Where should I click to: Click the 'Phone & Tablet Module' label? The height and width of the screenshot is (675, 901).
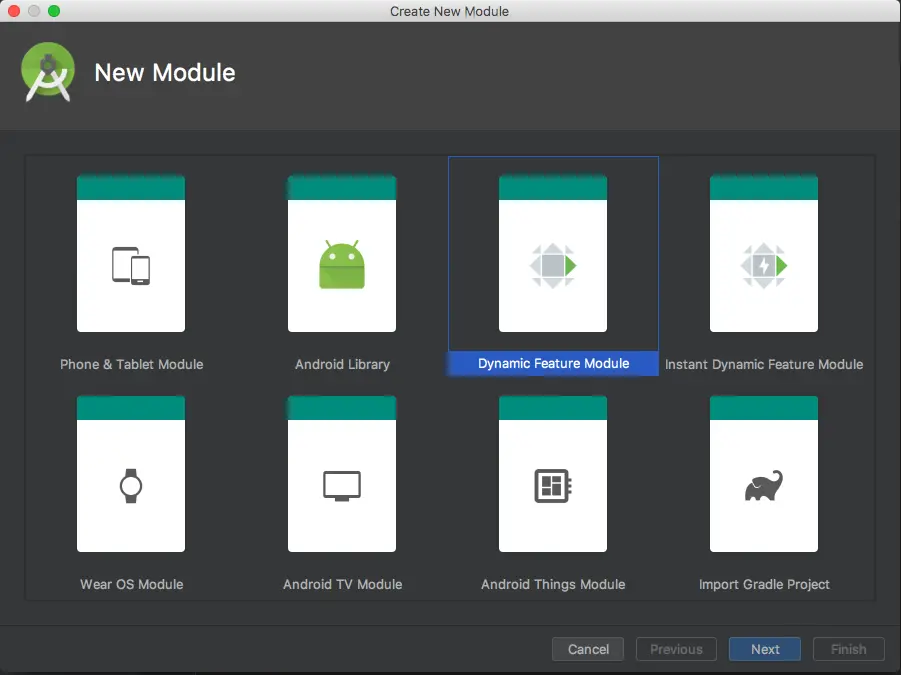(x=132, y=364)
